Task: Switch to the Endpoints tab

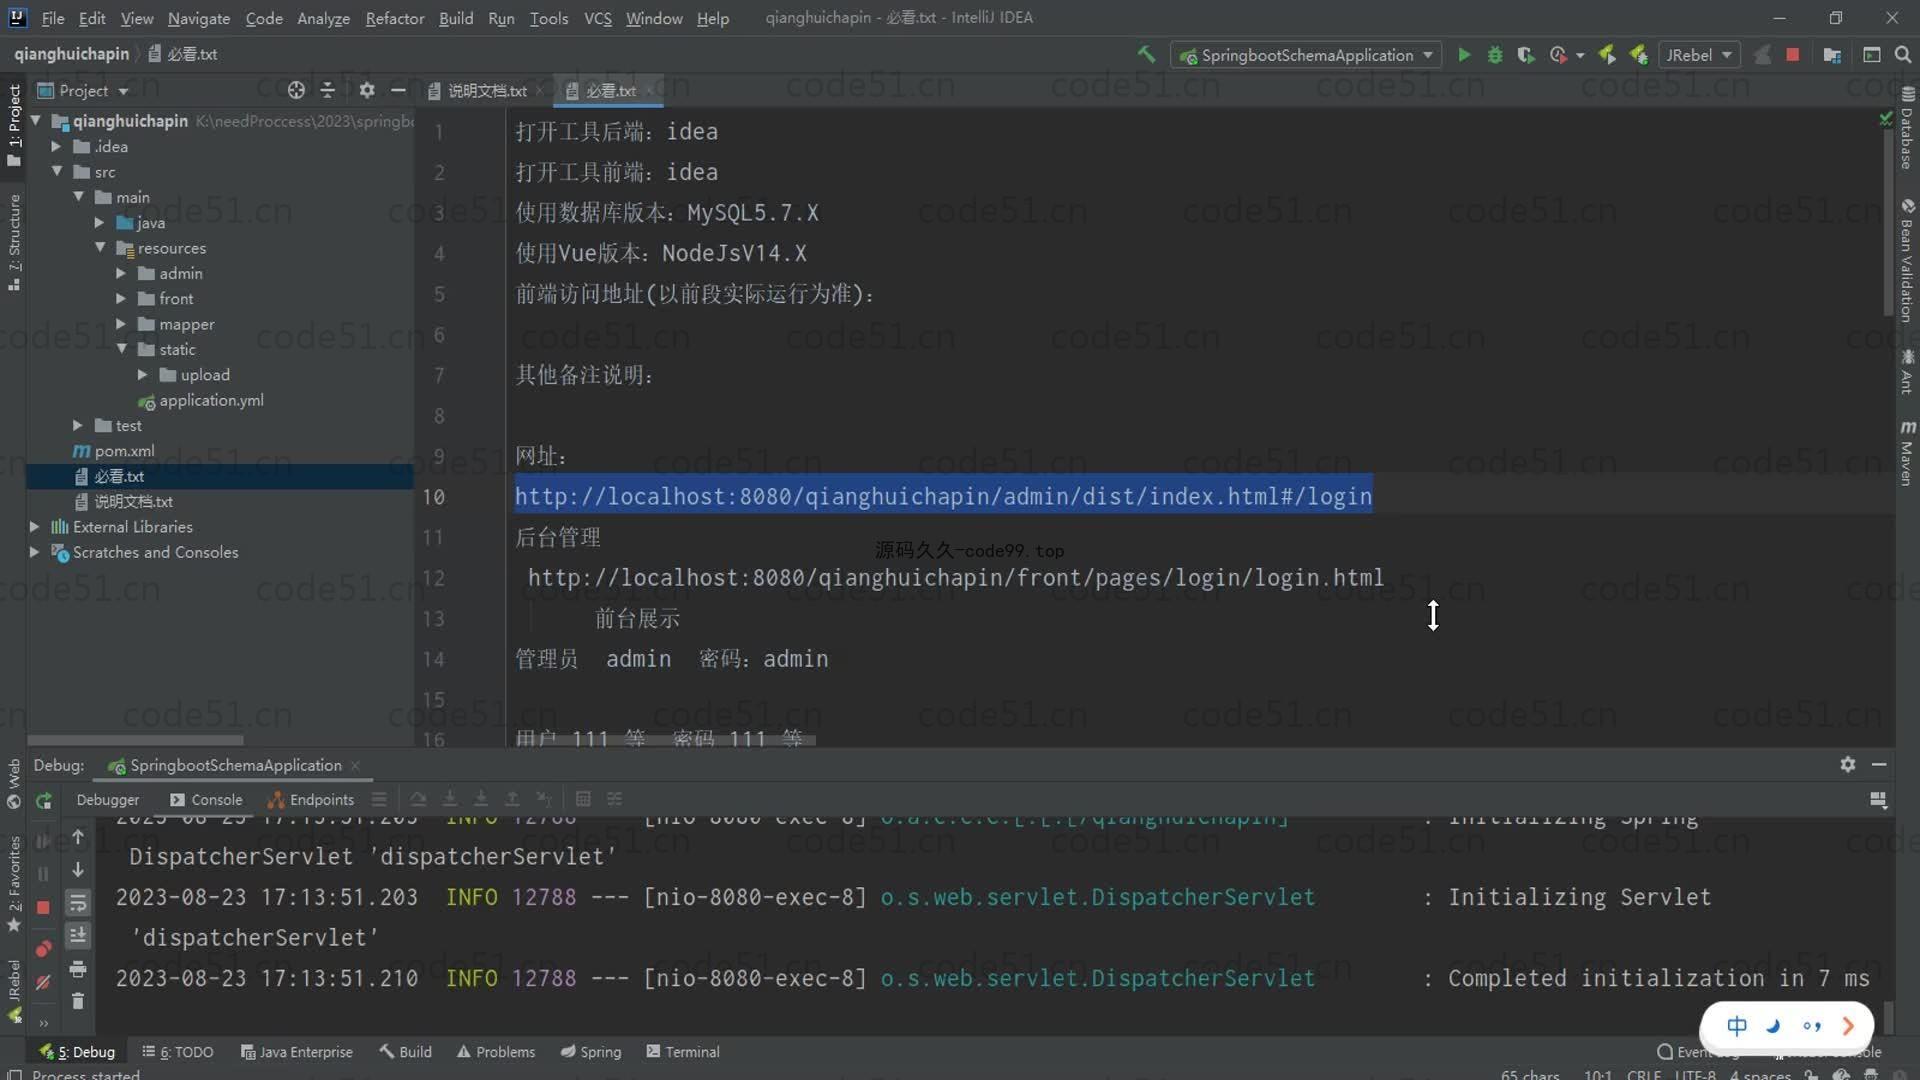Action: coord(311,800)
